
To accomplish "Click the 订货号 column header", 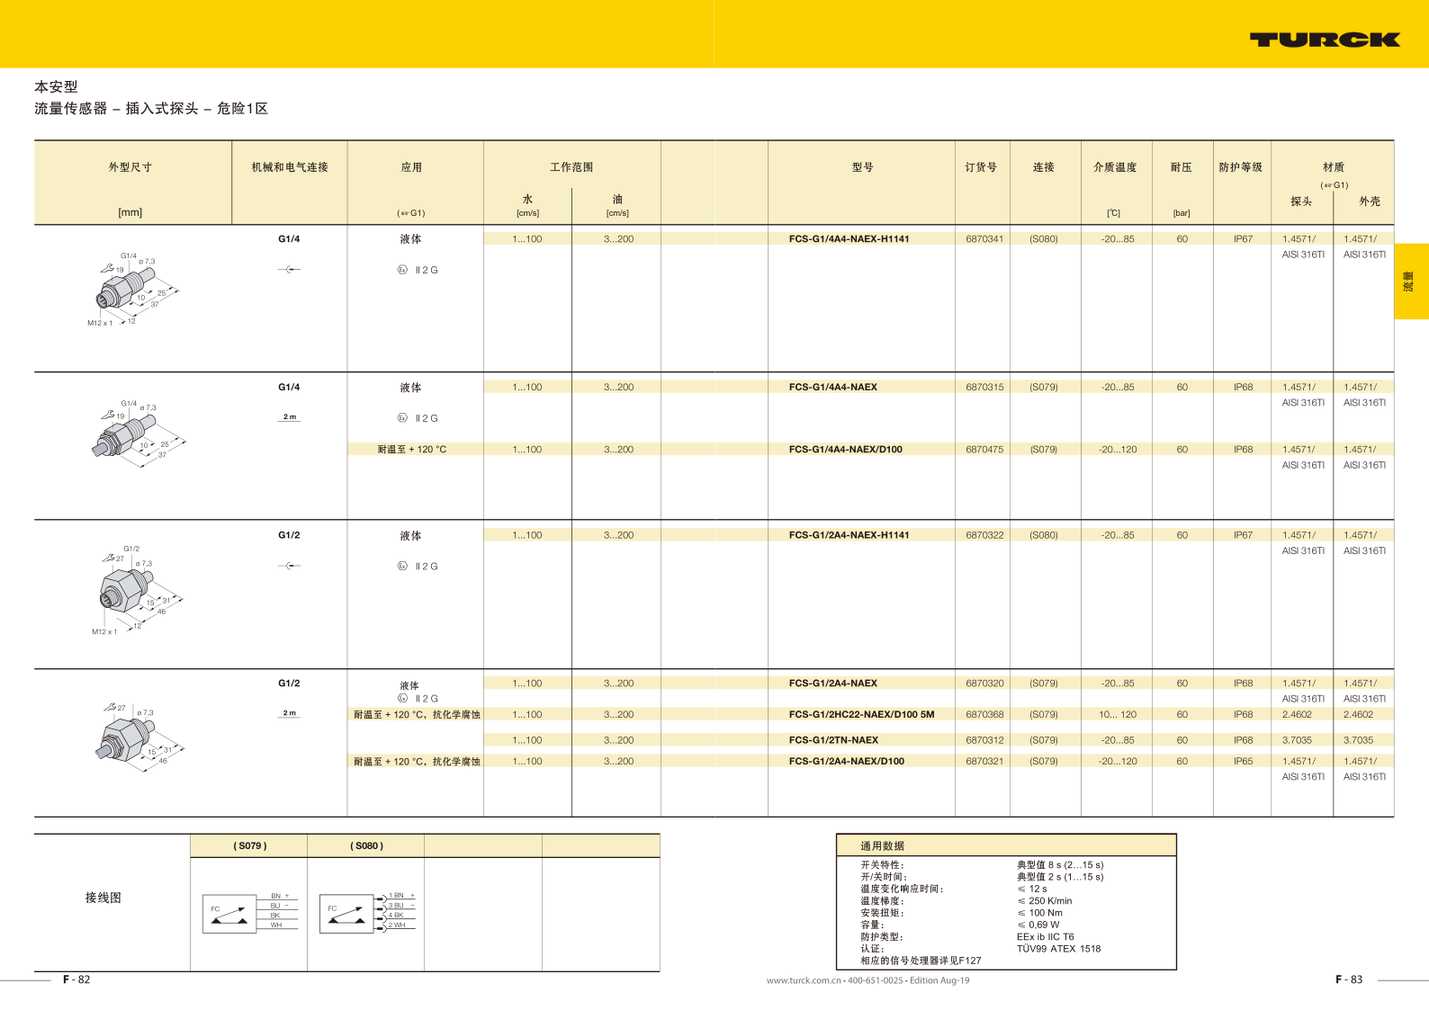I will pos(981,167).
